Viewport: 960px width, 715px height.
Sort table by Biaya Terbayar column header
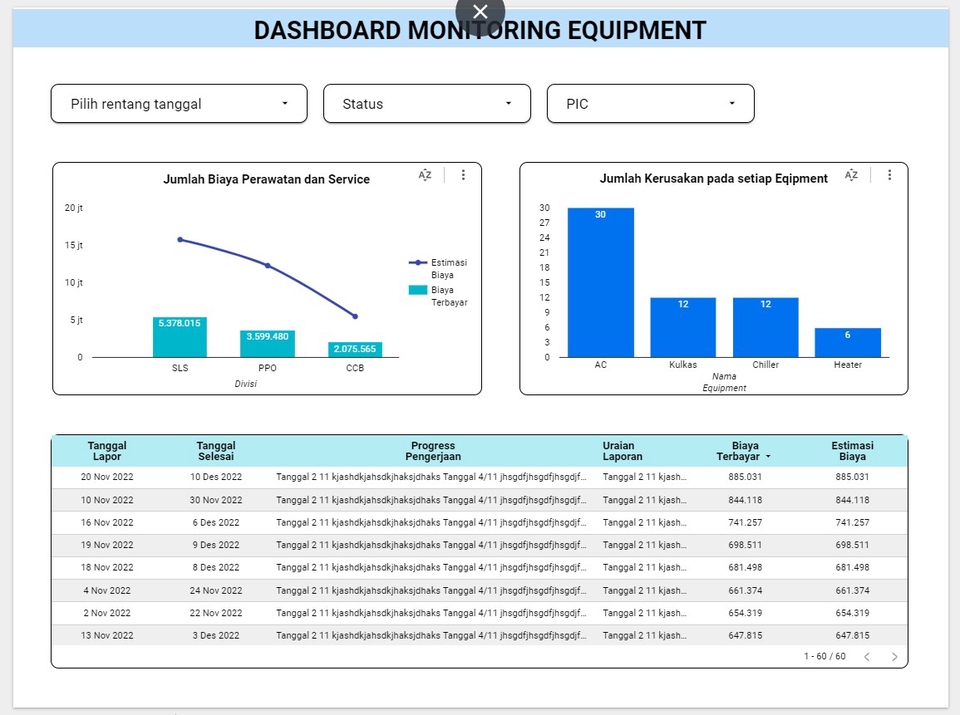coord(743,451)
